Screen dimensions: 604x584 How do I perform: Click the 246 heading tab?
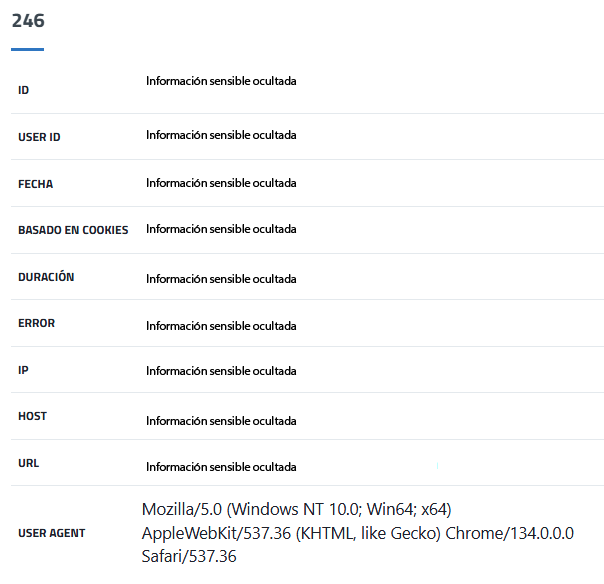28,21
